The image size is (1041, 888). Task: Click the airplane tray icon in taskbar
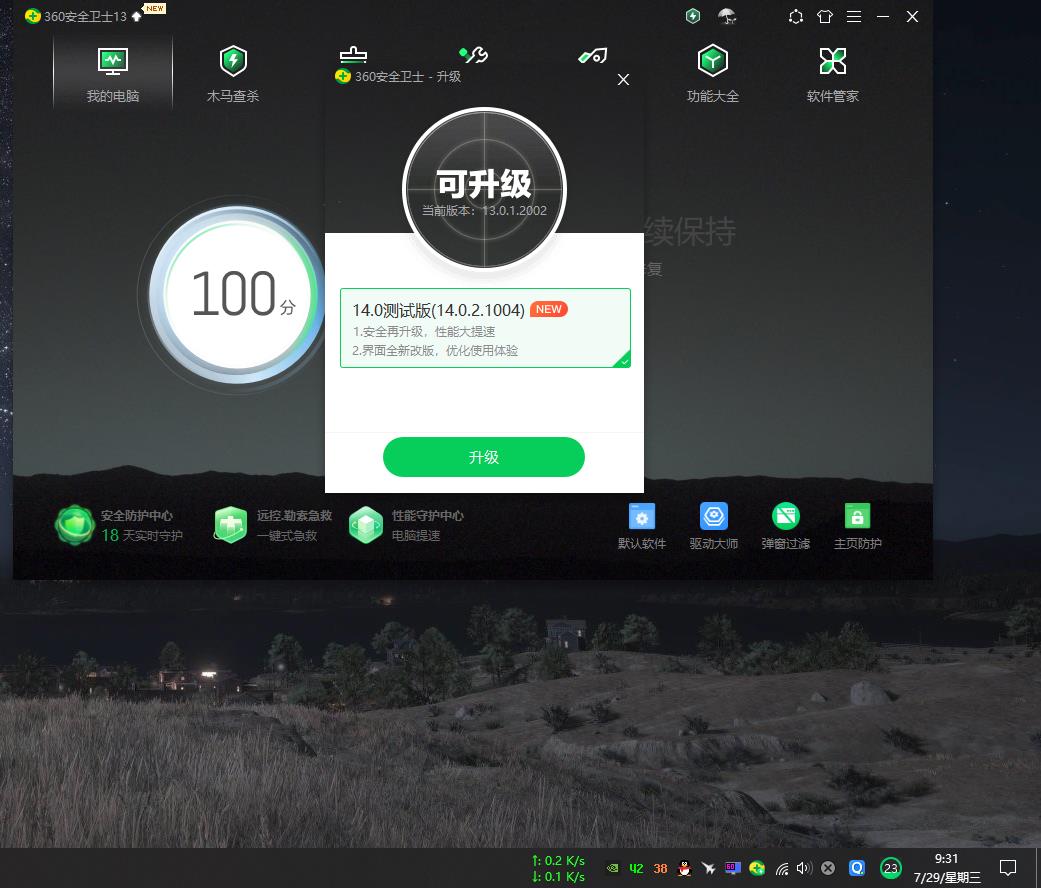tap(708, 868)
